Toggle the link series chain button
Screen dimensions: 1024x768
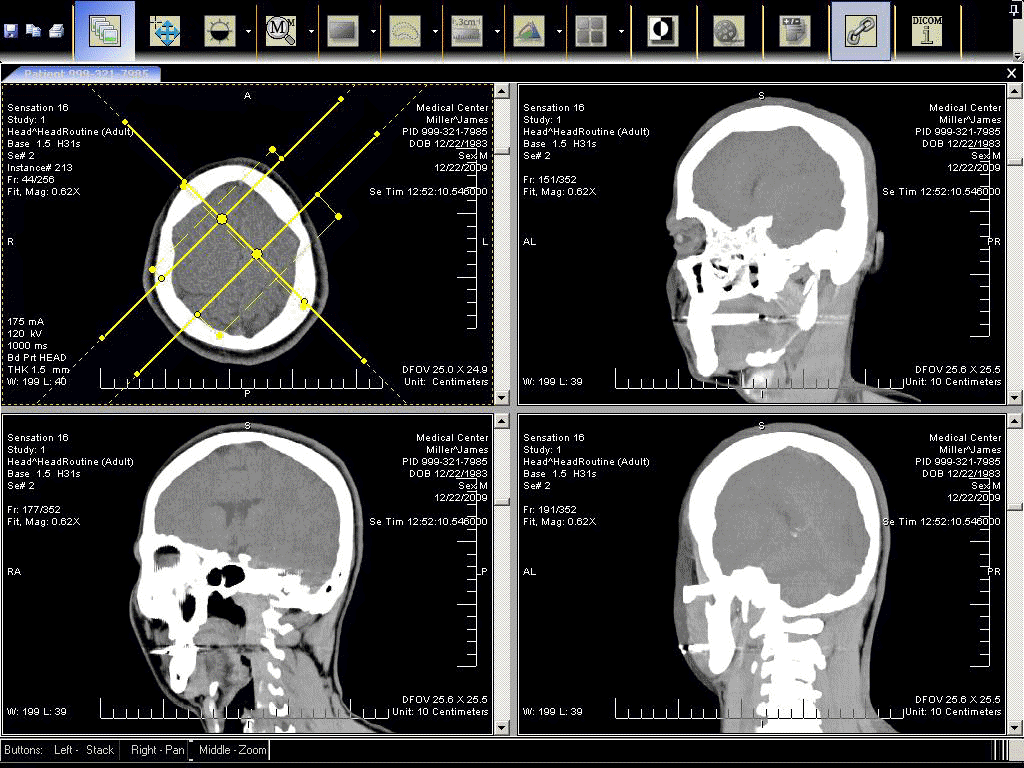tap(861, 31)
